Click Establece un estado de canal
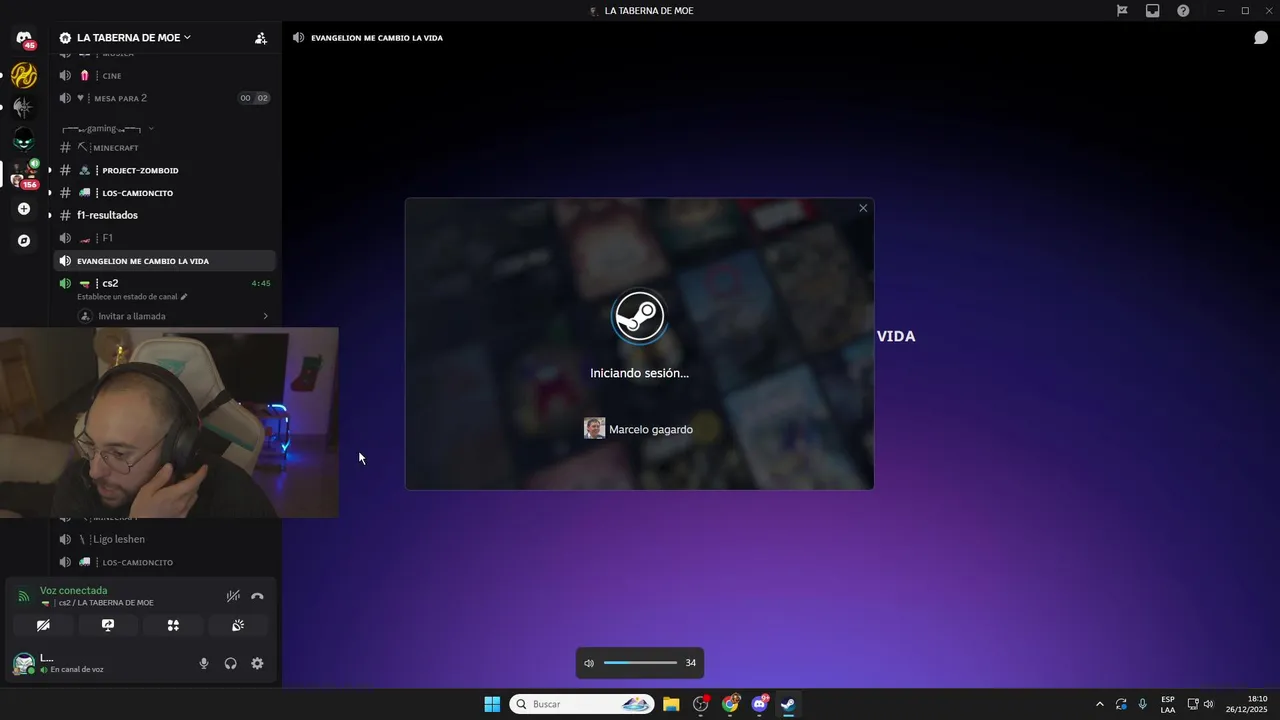Screen dimensions: 1280x720 (x=132, y=297)
